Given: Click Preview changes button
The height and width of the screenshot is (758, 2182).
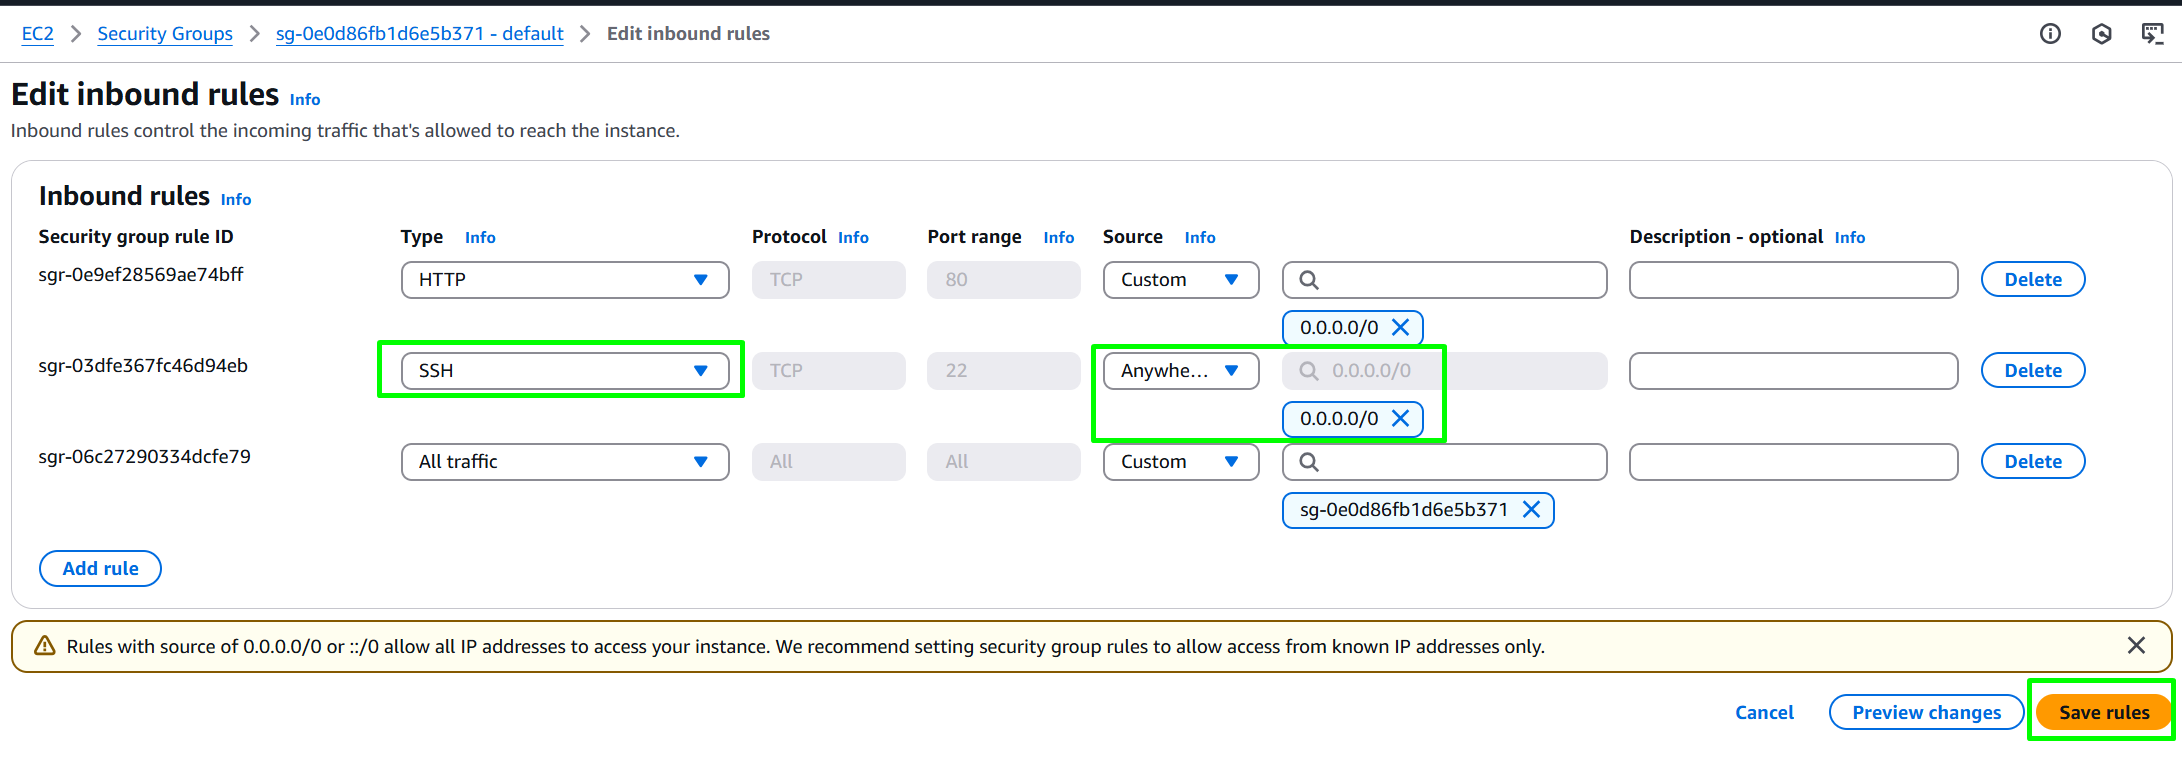Looking at the screenshot, I should point(1927,713).
